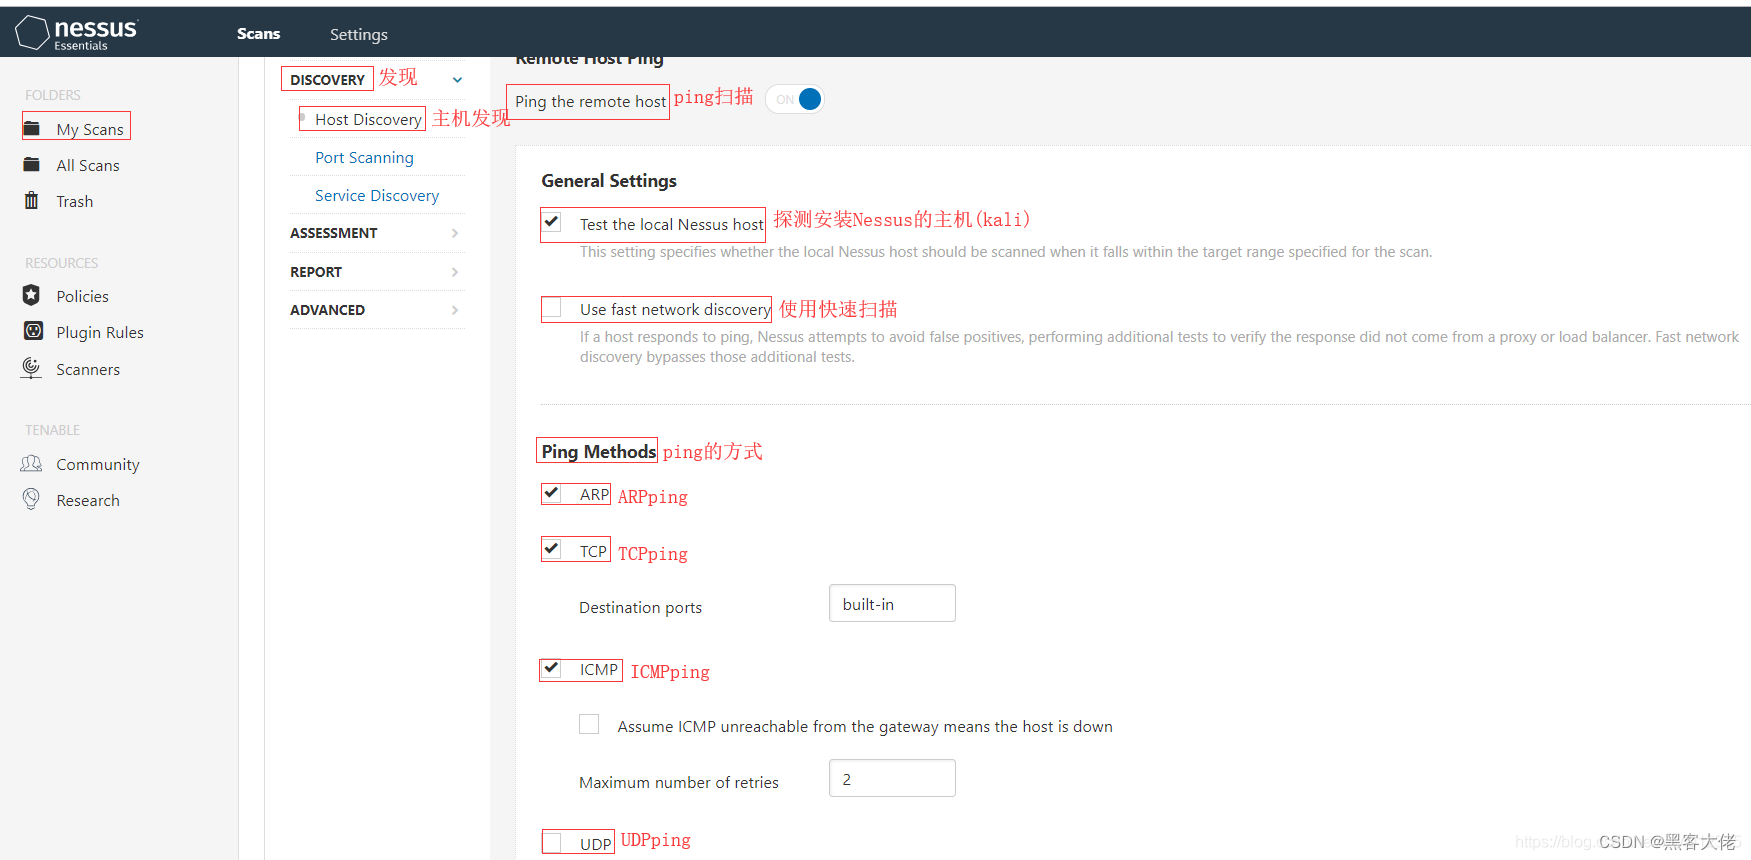Open the Community link
The height and width of the screenshot is (860, 1751).
click(x=98, y=464)
